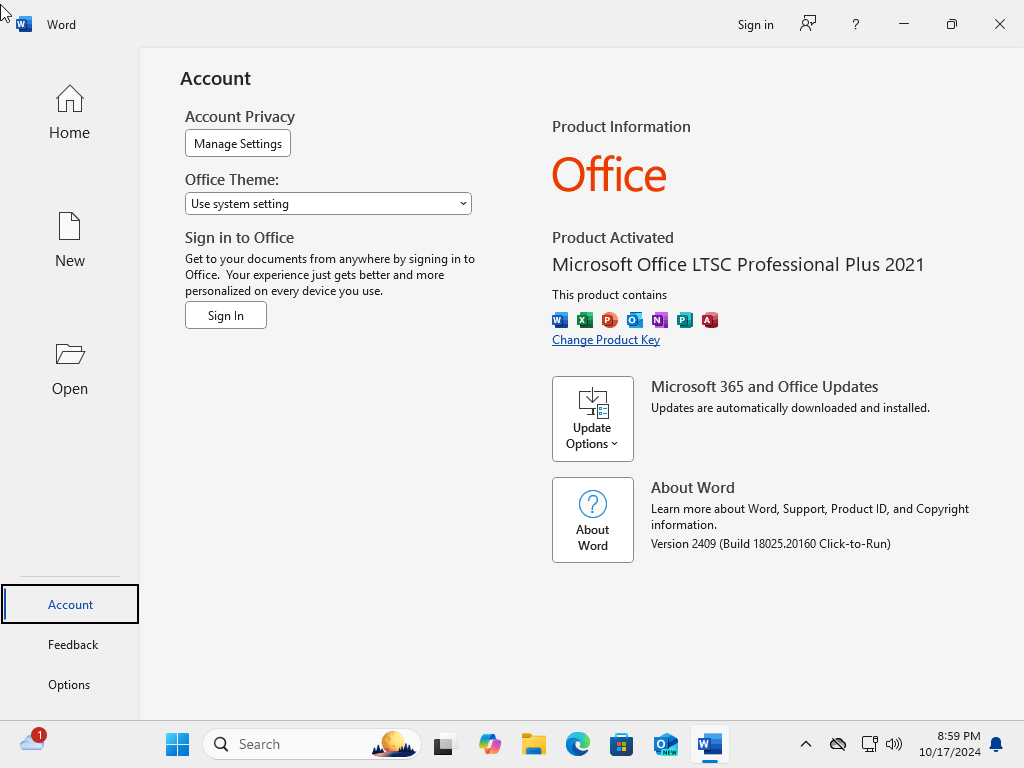The width and height of the screenshot is (1024, 768).
Task: Click the Access product icon
Action: point(710,320)
